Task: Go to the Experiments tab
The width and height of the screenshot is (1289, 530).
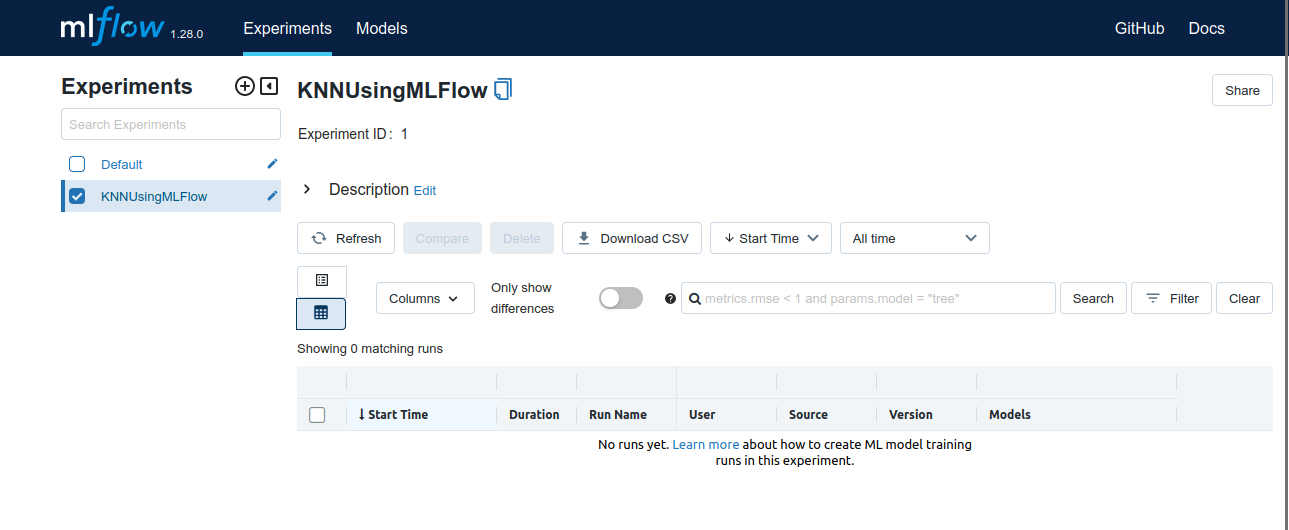Action: point(288,28)
